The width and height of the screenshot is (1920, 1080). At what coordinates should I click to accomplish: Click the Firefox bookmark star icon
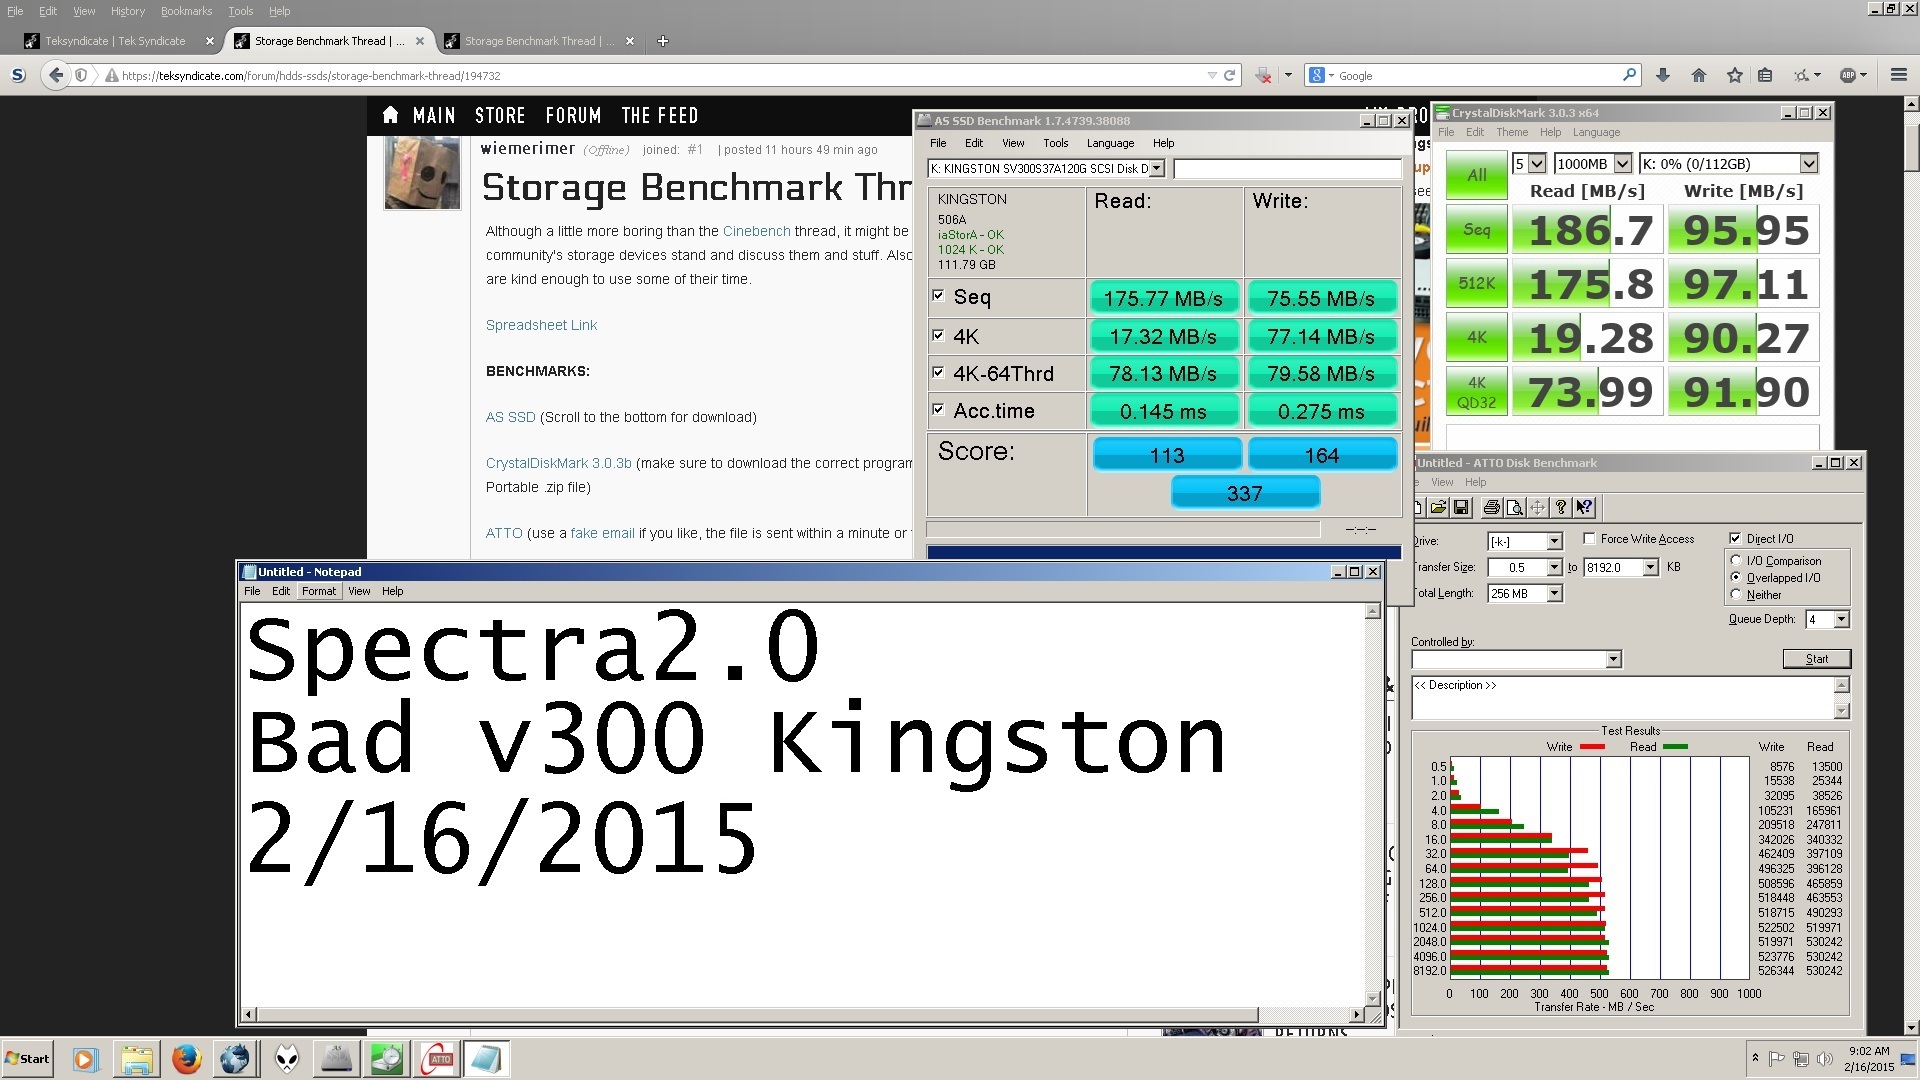tap(1734, 75)
